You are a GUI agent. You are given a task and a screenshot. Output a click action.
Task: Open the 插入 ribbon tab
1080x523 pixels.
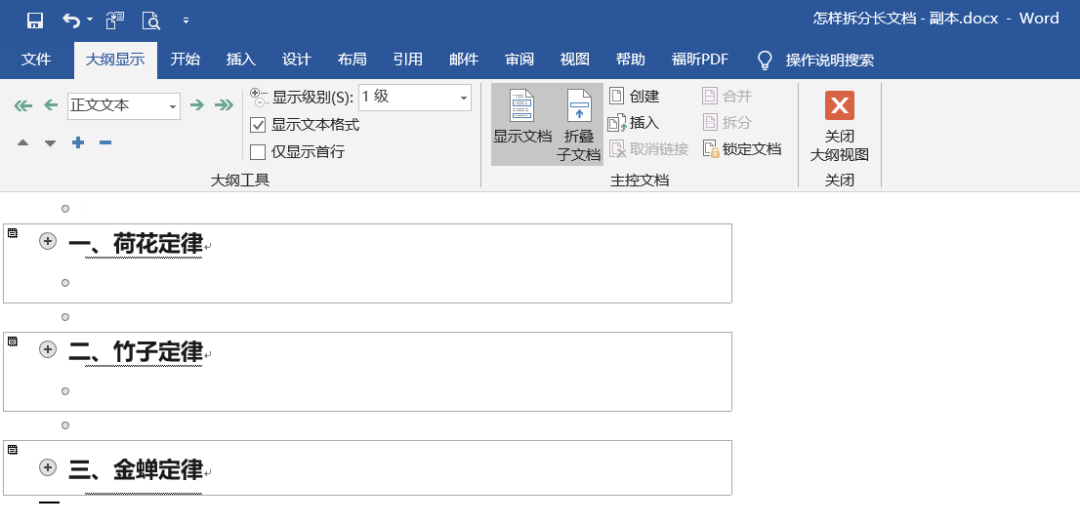point(241,60)
